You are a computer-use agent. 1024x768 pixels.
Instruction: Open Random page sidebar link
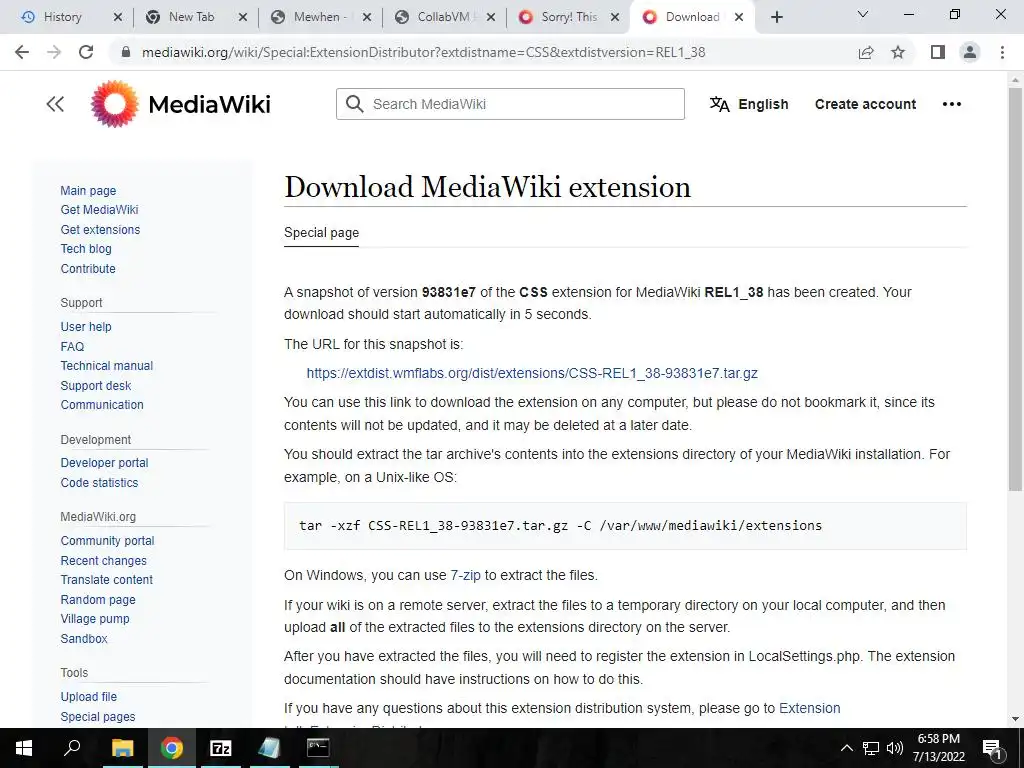pyautogui.click(x=98, y=600)
